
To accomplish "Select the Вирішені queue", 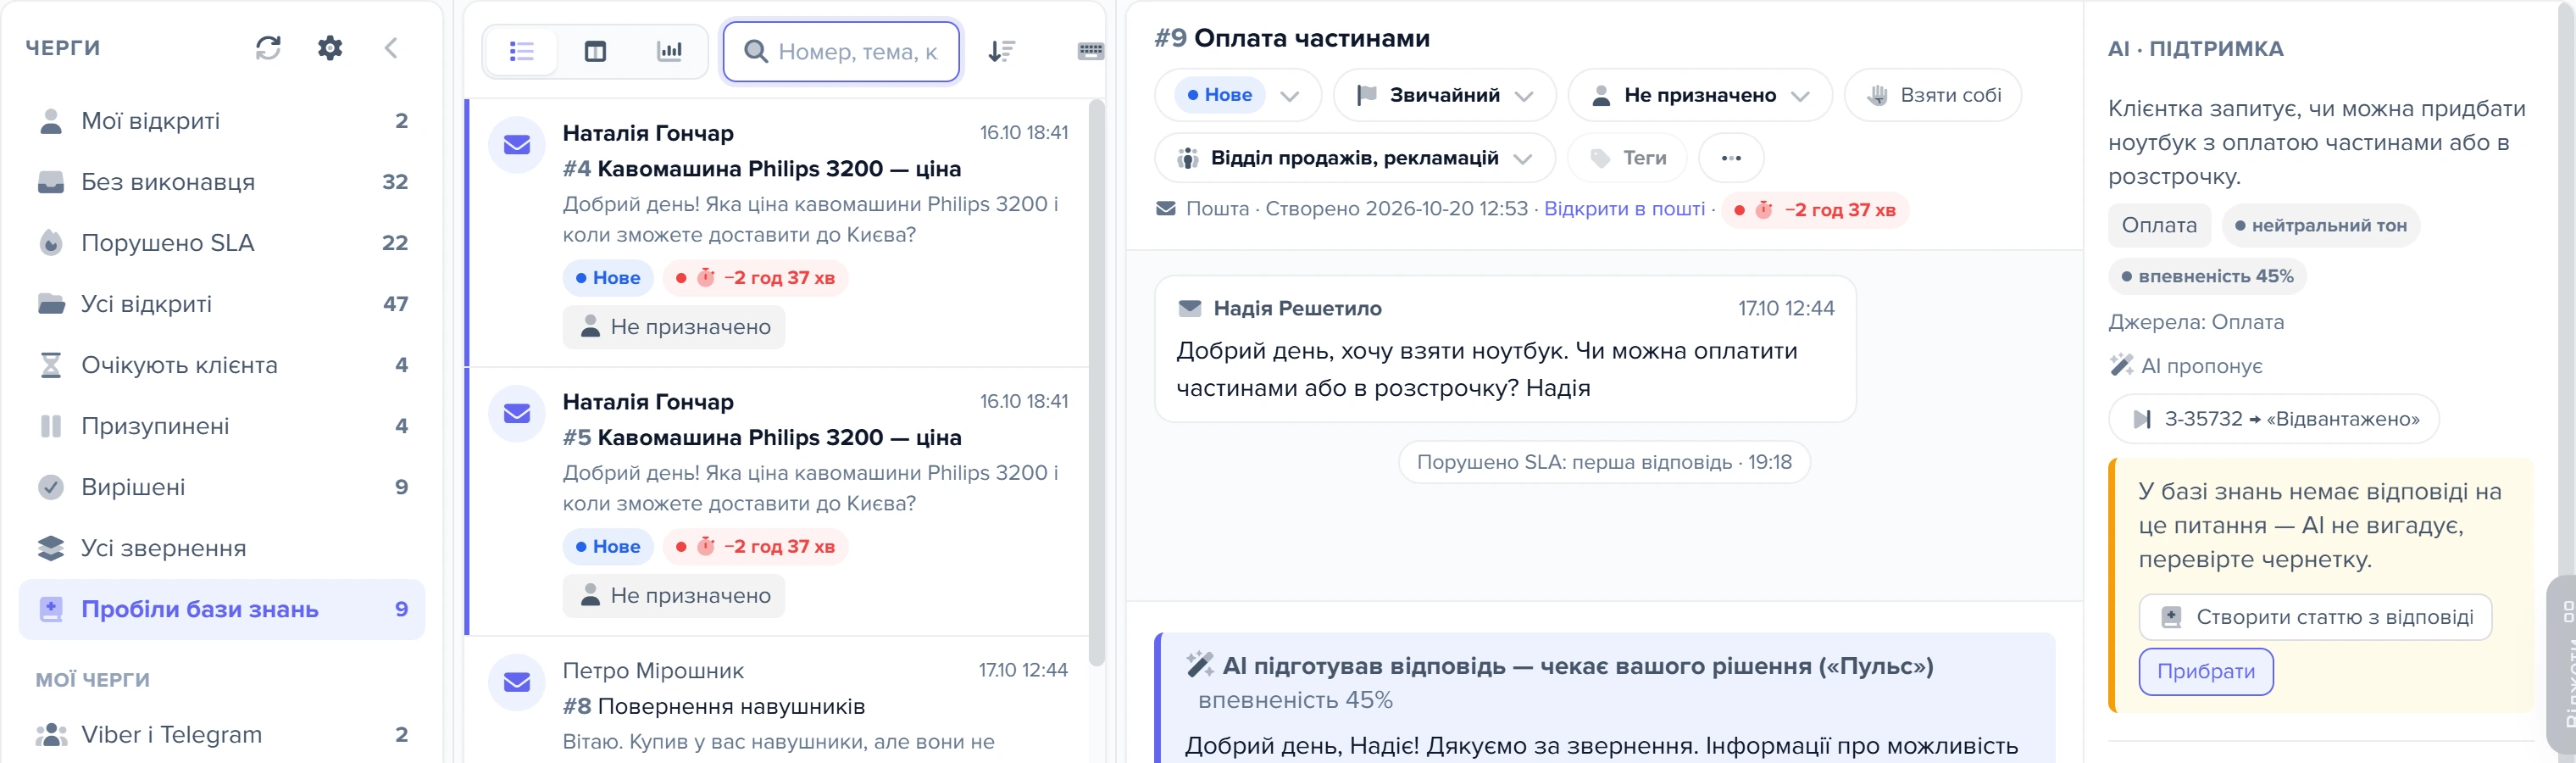I will point(222,487).
